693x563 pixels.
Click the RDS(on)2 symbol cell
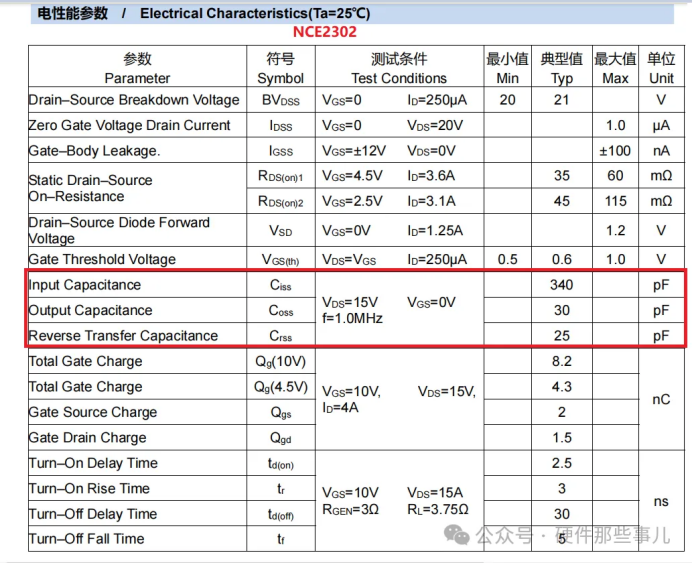[281, 202]
